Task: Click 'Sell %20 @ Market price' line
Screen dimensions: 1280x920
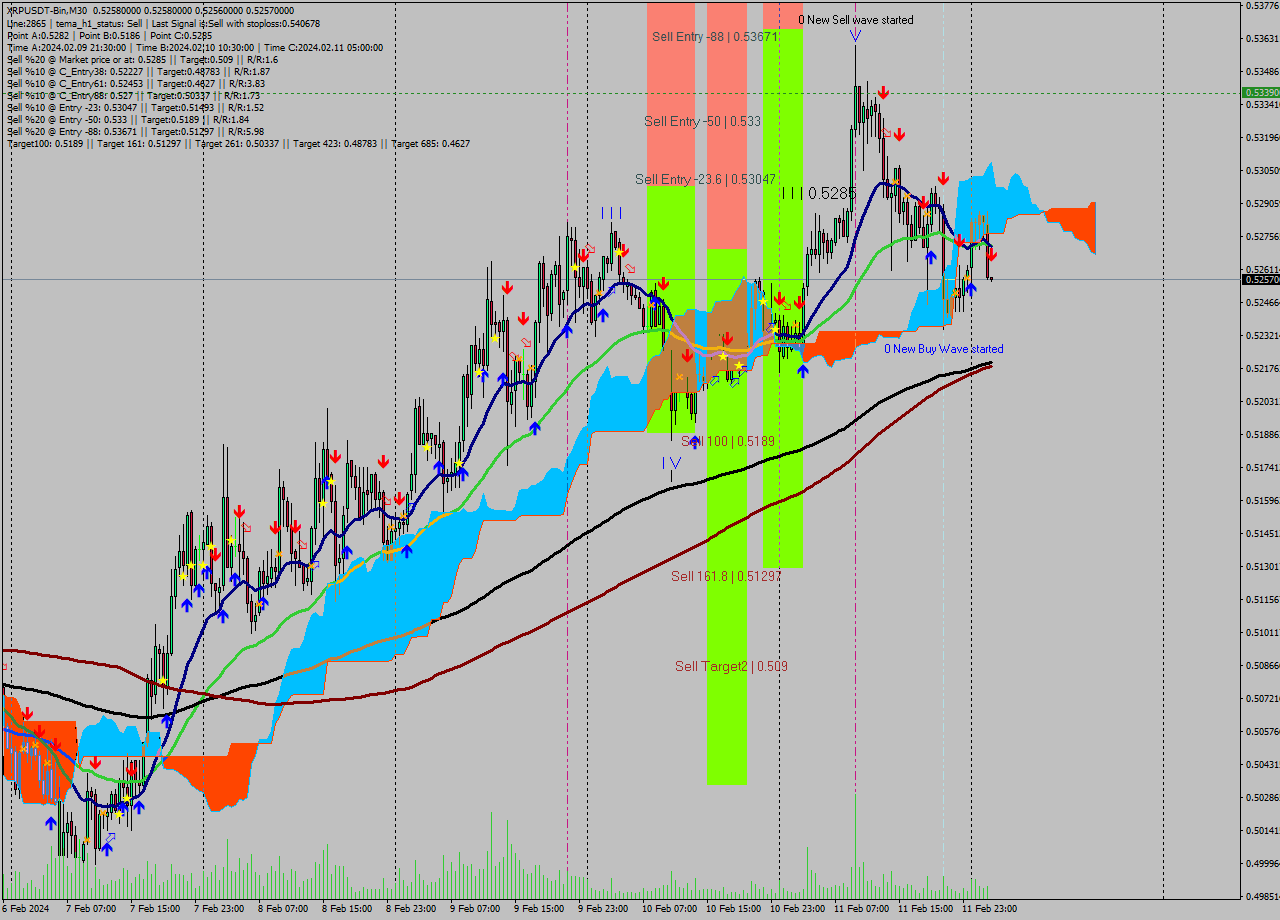Action: click(142, 59)
